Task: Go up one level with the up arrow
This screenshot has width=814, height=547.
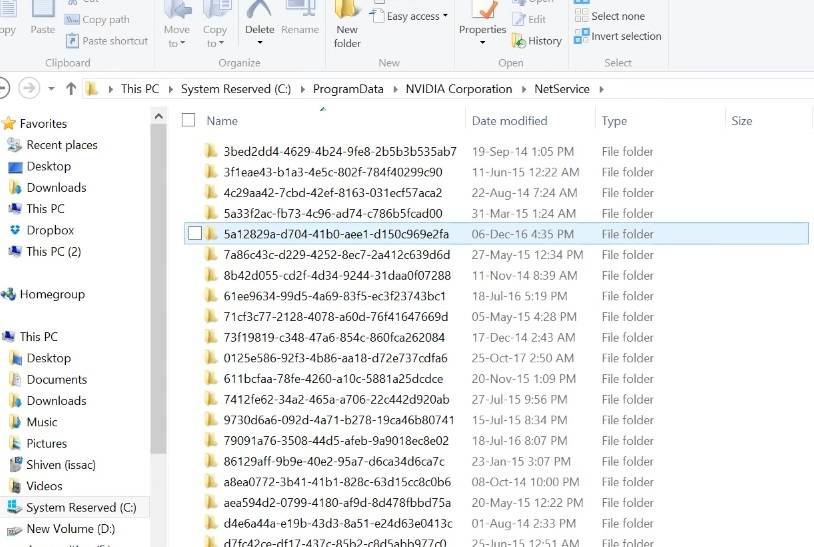Action: tap(71, 89)
